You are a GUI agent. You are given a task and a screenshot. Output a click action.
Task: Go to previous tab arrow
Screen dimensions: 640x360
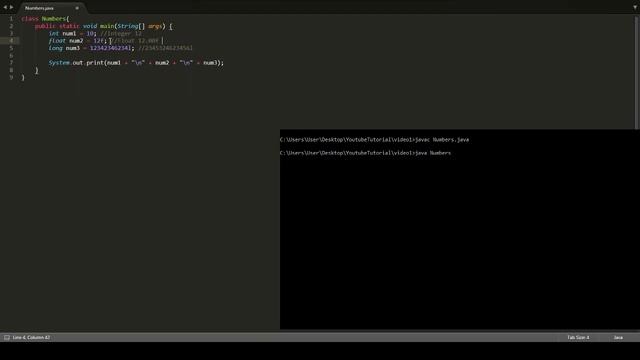5,7
